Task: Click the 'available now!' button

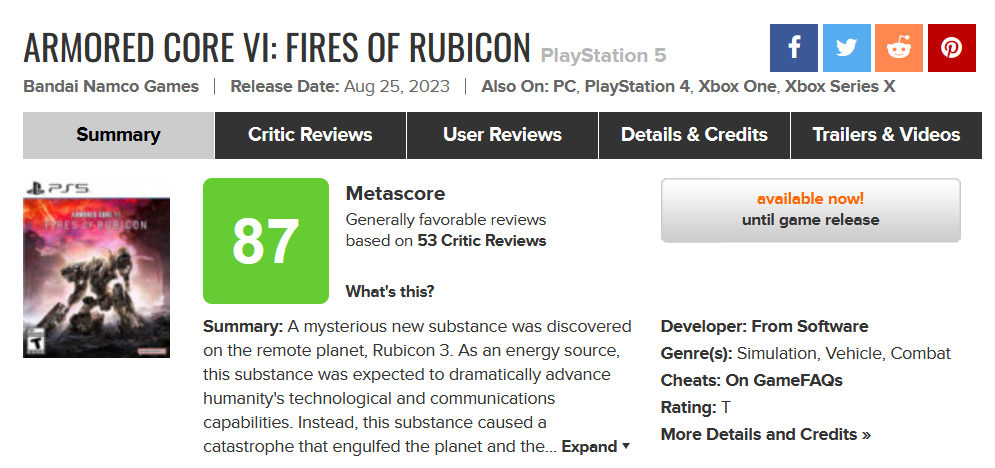Action: click(x=810, y=210)
